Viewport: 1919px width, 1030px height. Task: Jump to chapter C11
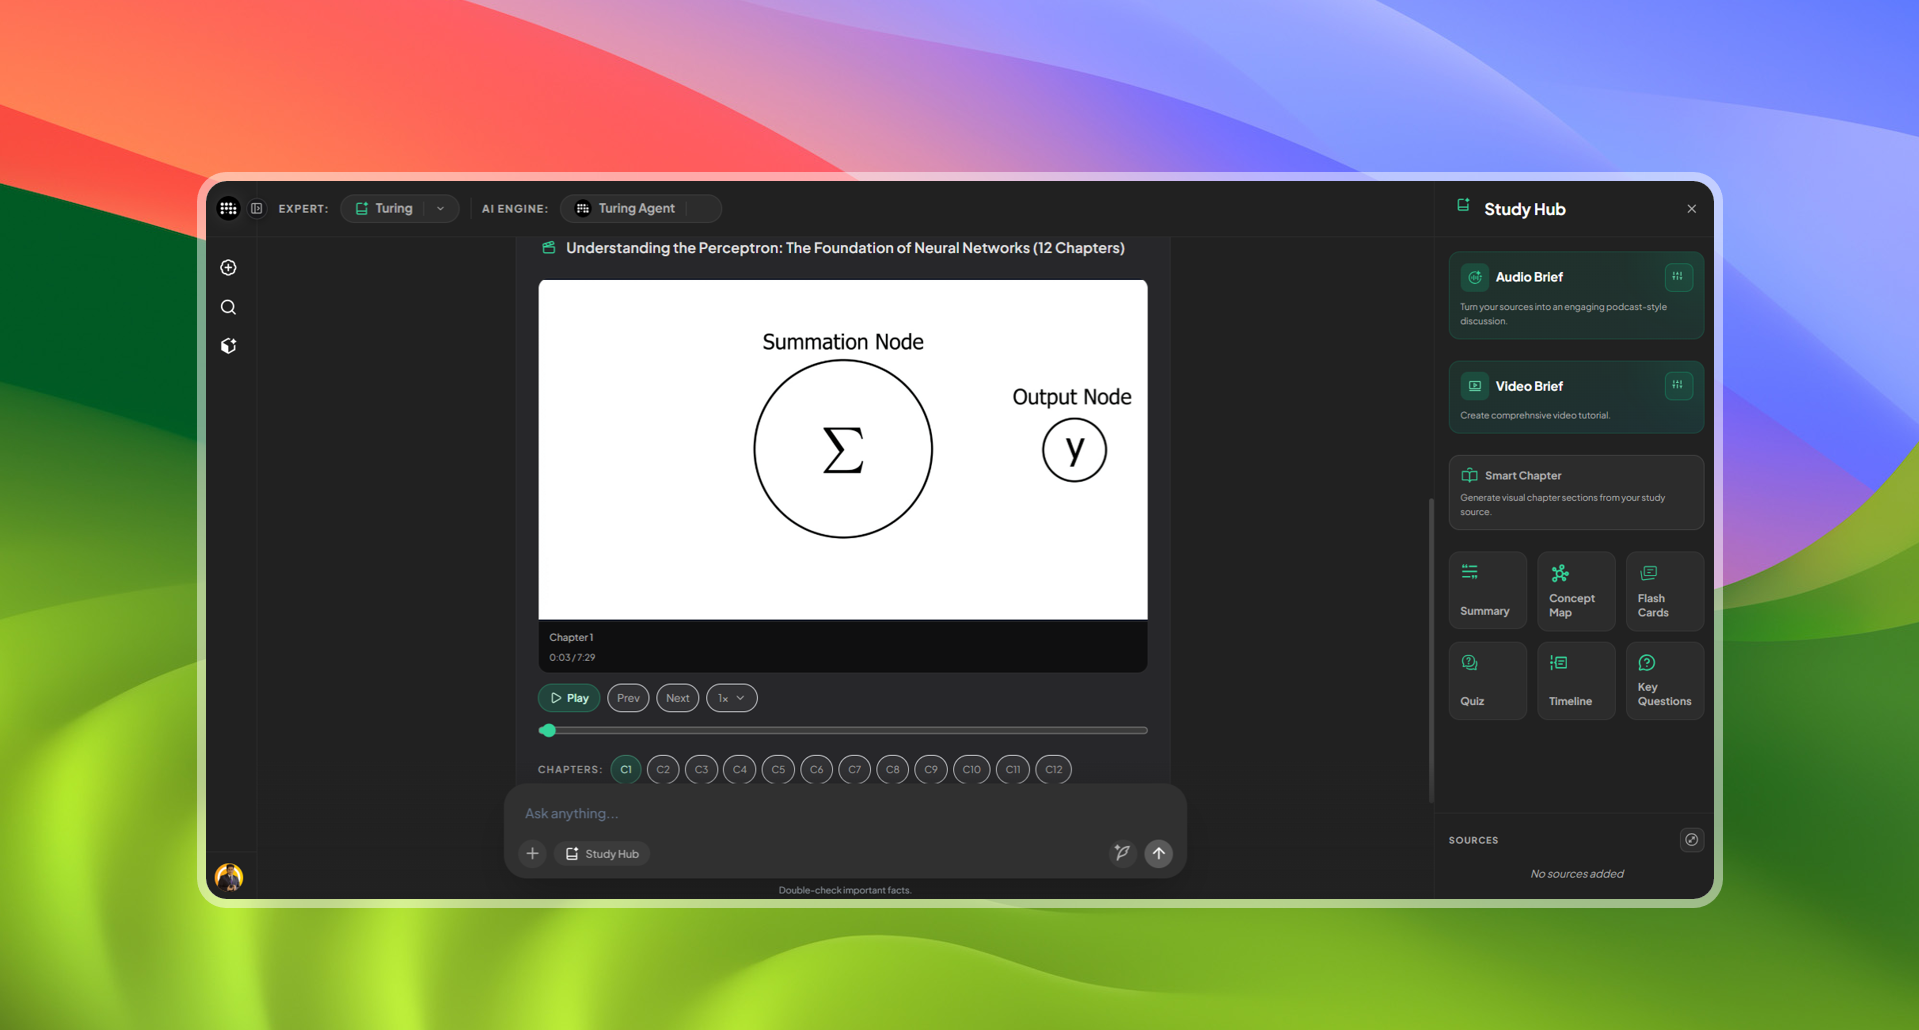point(1013,769)
